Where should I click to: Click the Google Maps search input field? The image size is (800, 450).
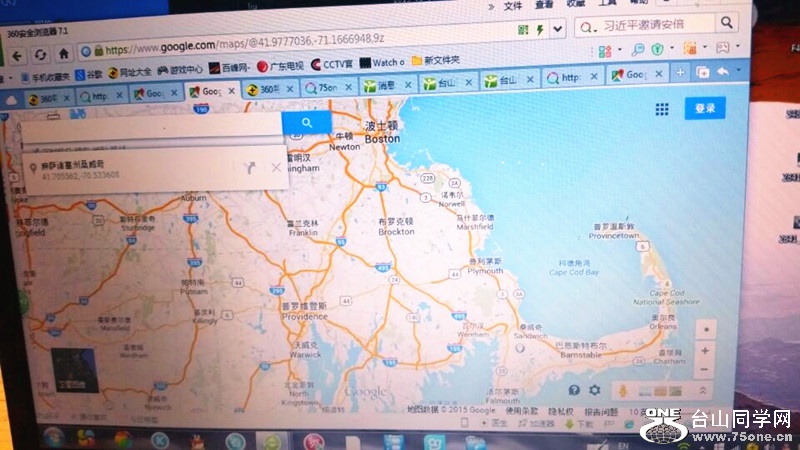(150, 125)
